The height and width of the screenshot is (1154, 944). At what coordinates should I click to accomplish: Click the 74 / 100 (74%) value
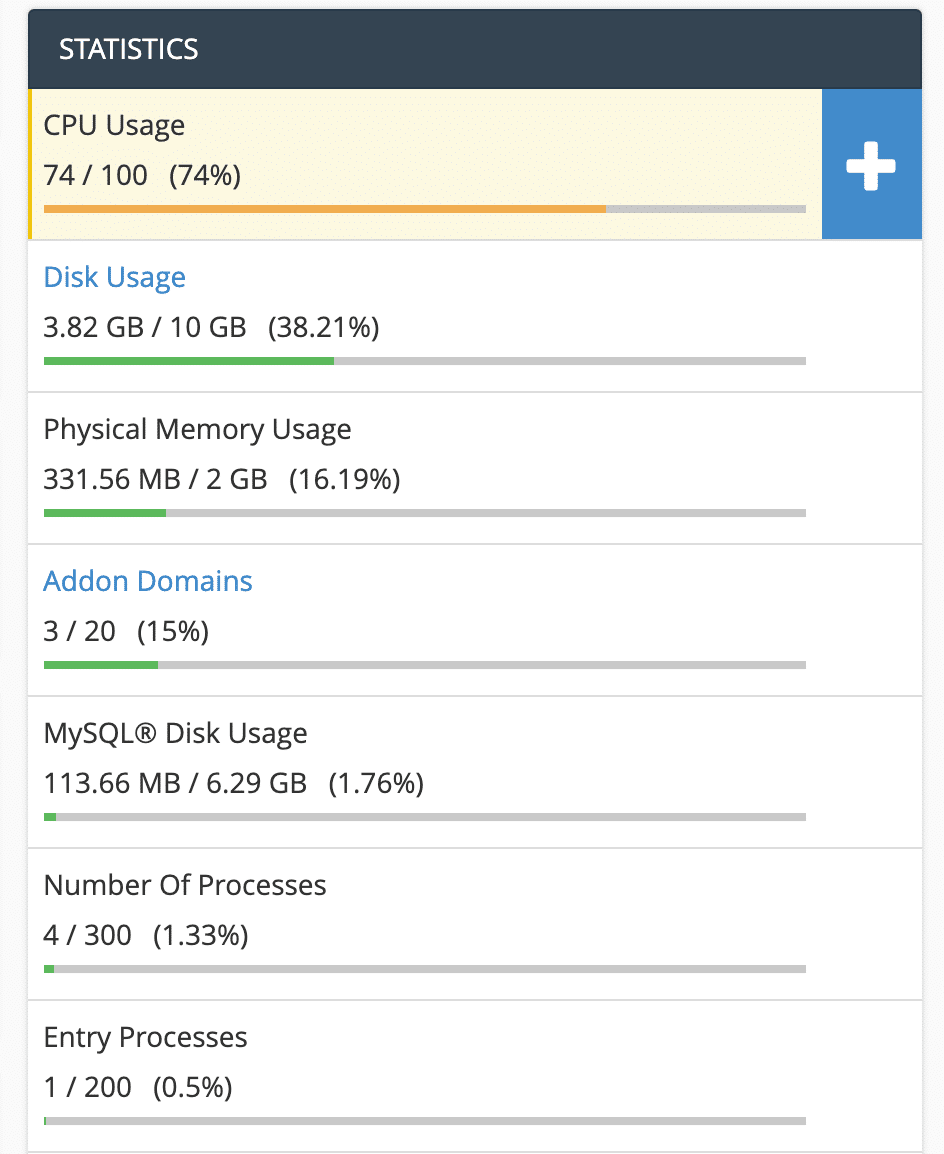coord(142,176)
